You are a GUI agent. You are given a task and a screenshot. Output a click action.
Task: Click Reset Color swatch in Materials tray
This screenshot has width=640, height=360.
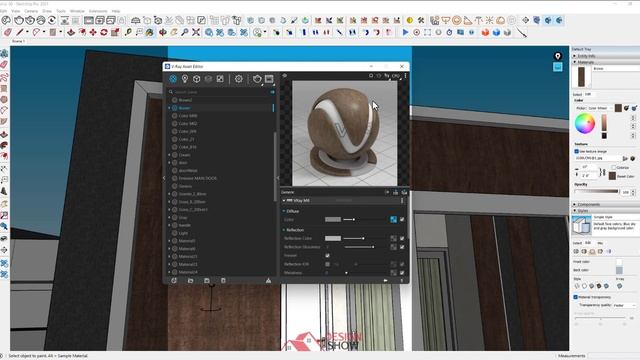click(612, 176)
